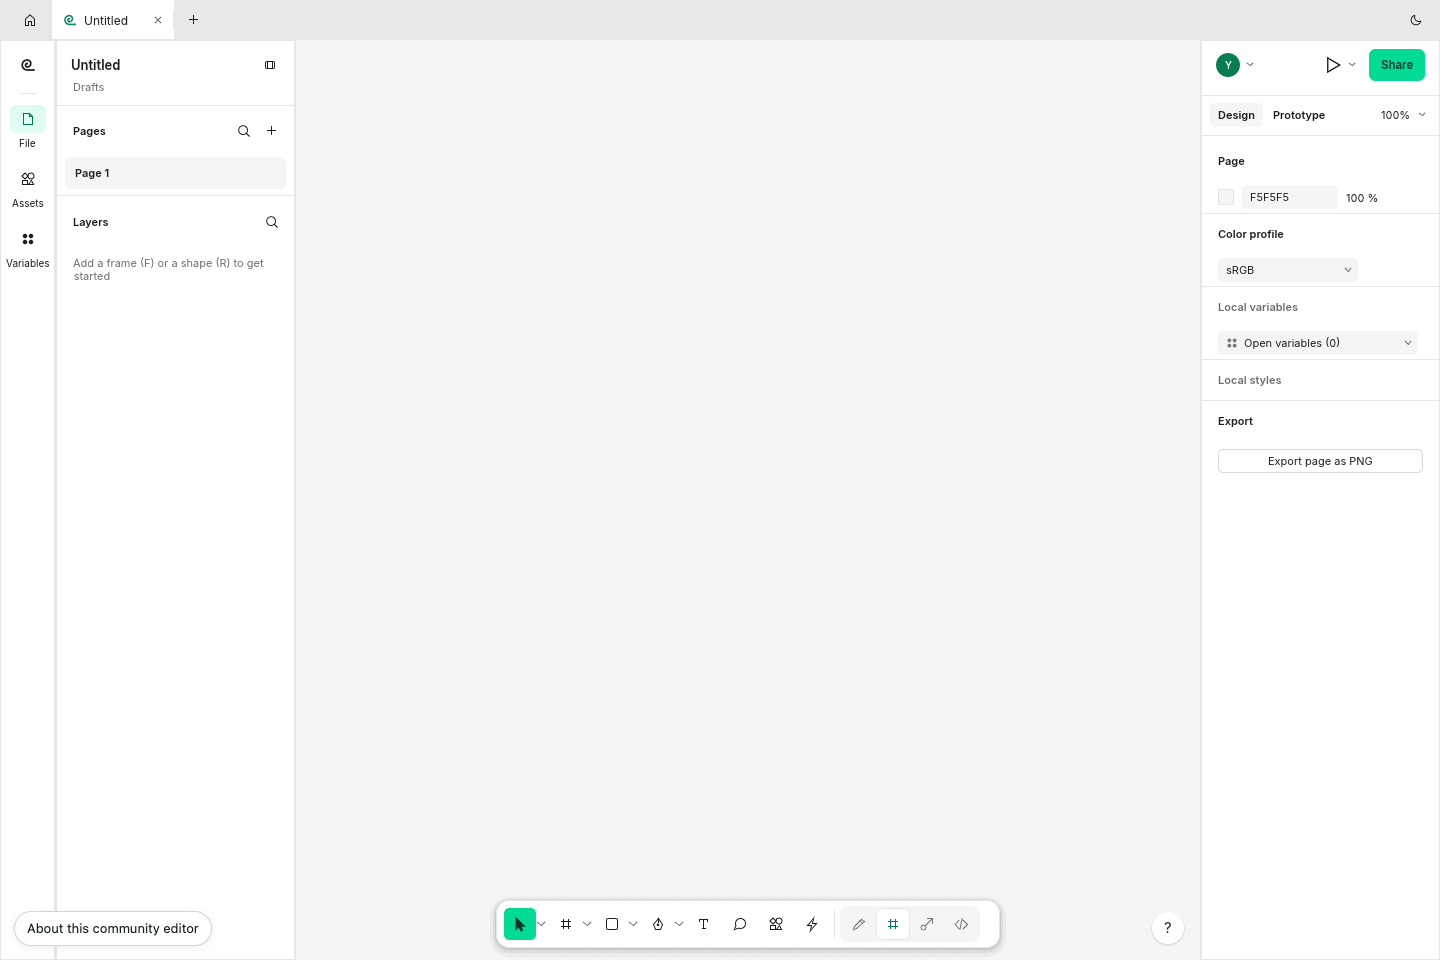Select the Pen tool
This screenshot has width=1440, height=960.
pyautogui.click(x=658, y=924)
